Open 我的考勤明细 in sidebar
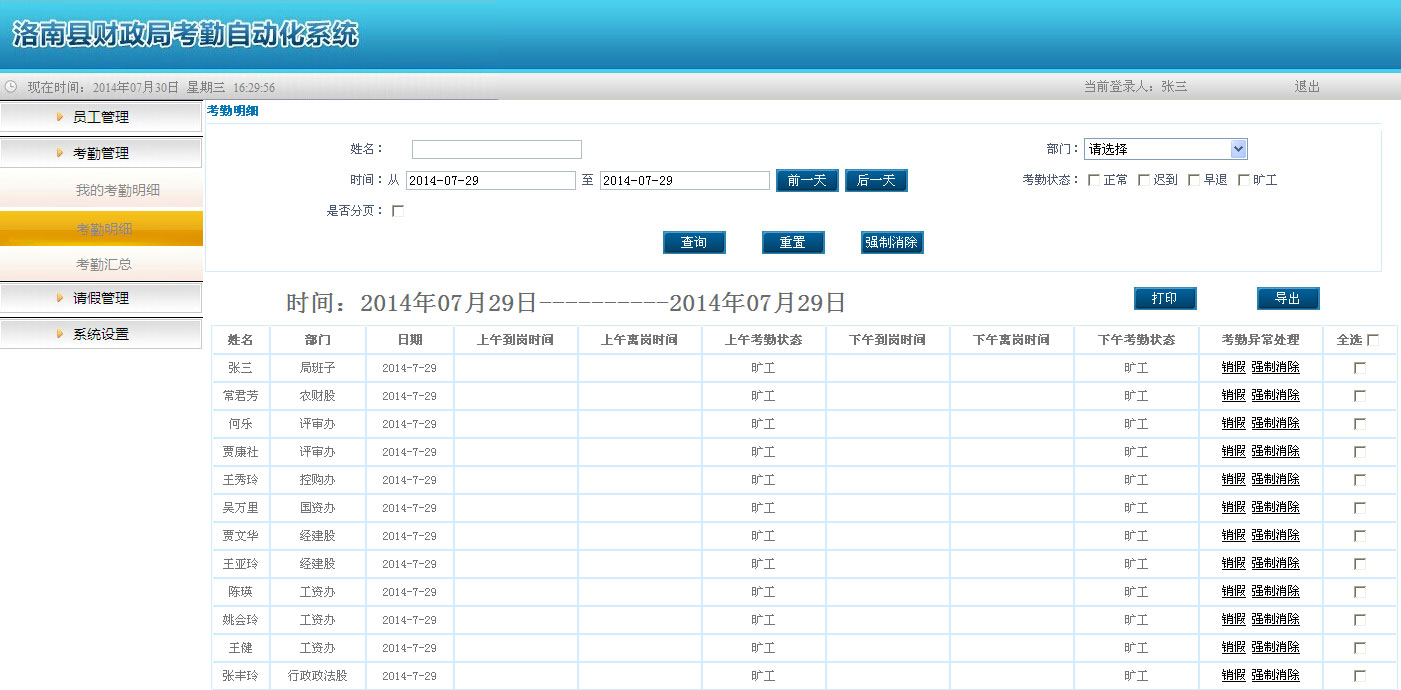This screenshot has width=1401, height=690. coord(118,190)
